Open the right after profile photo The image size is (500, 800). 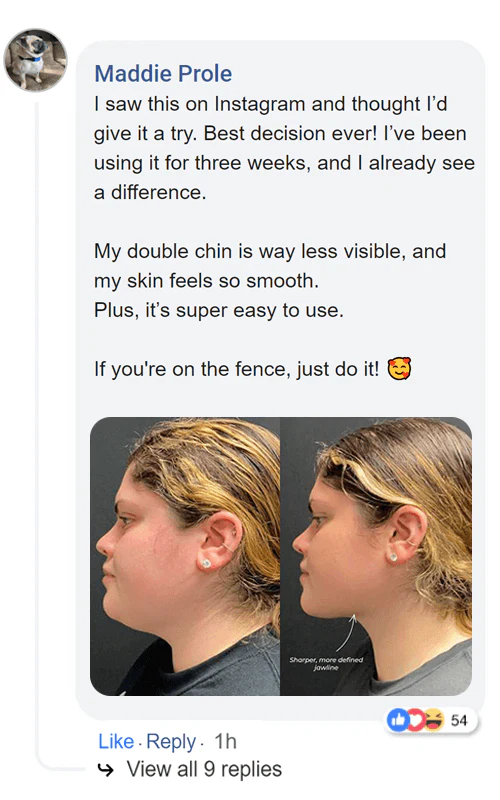click(376, 556)
